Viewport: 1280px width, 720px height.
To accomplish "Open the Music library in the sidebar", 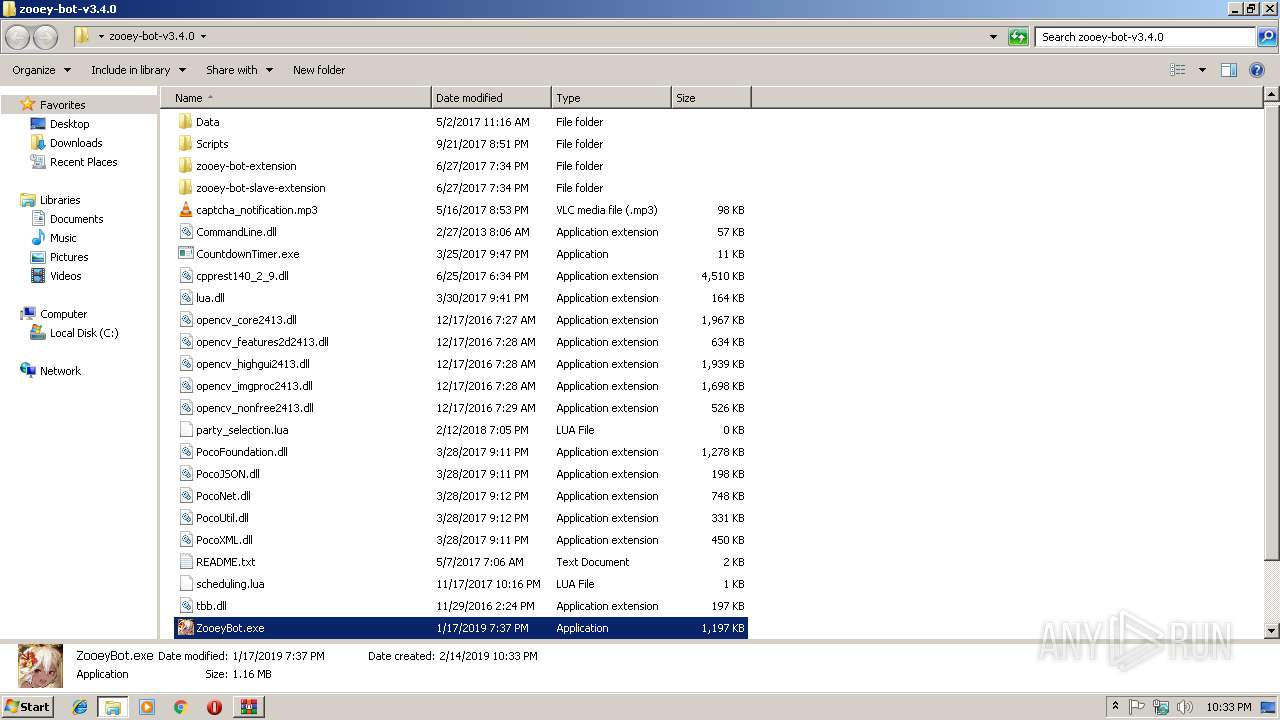I will point(63,238).
